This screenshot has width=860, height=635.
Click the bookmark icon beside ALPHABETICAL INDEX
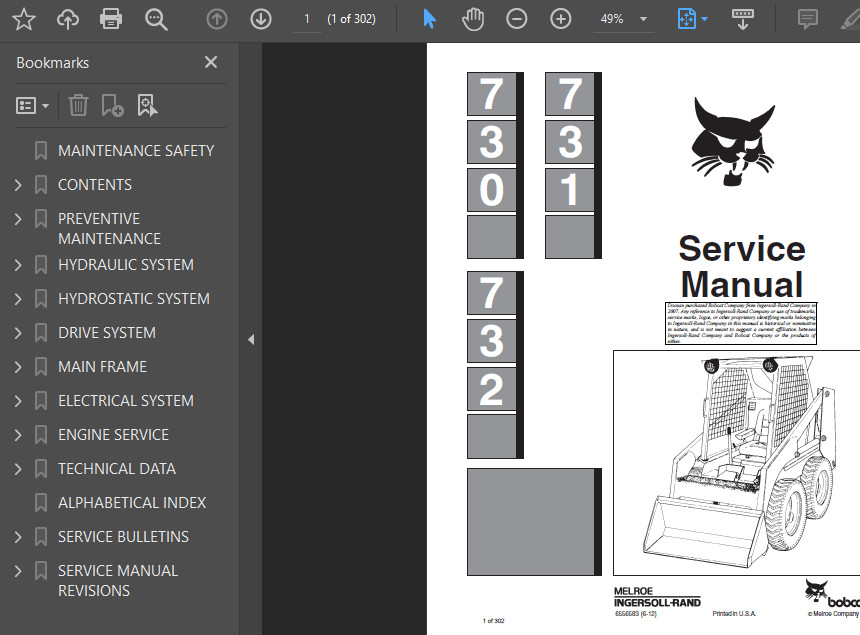point(41,503)
